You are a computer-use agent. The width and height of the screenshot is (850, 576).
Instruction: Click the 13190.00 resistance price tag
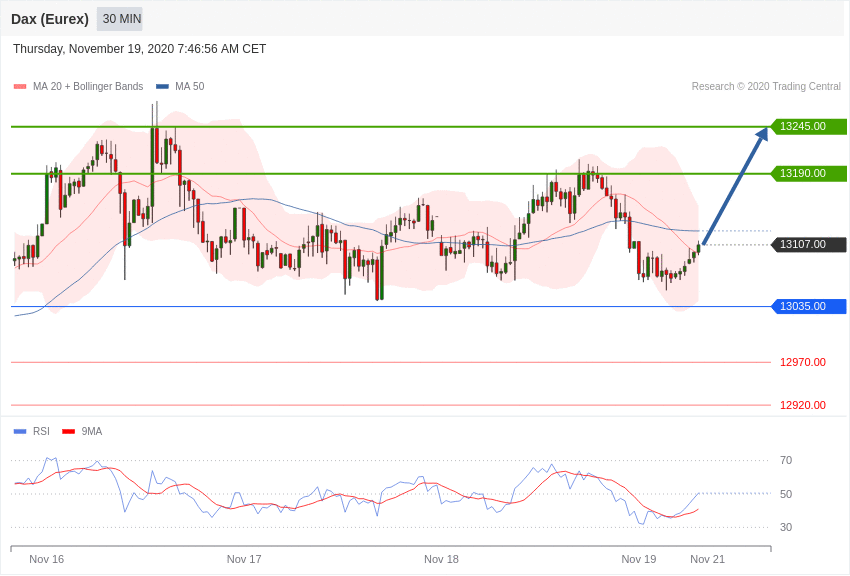coord(808,173)
